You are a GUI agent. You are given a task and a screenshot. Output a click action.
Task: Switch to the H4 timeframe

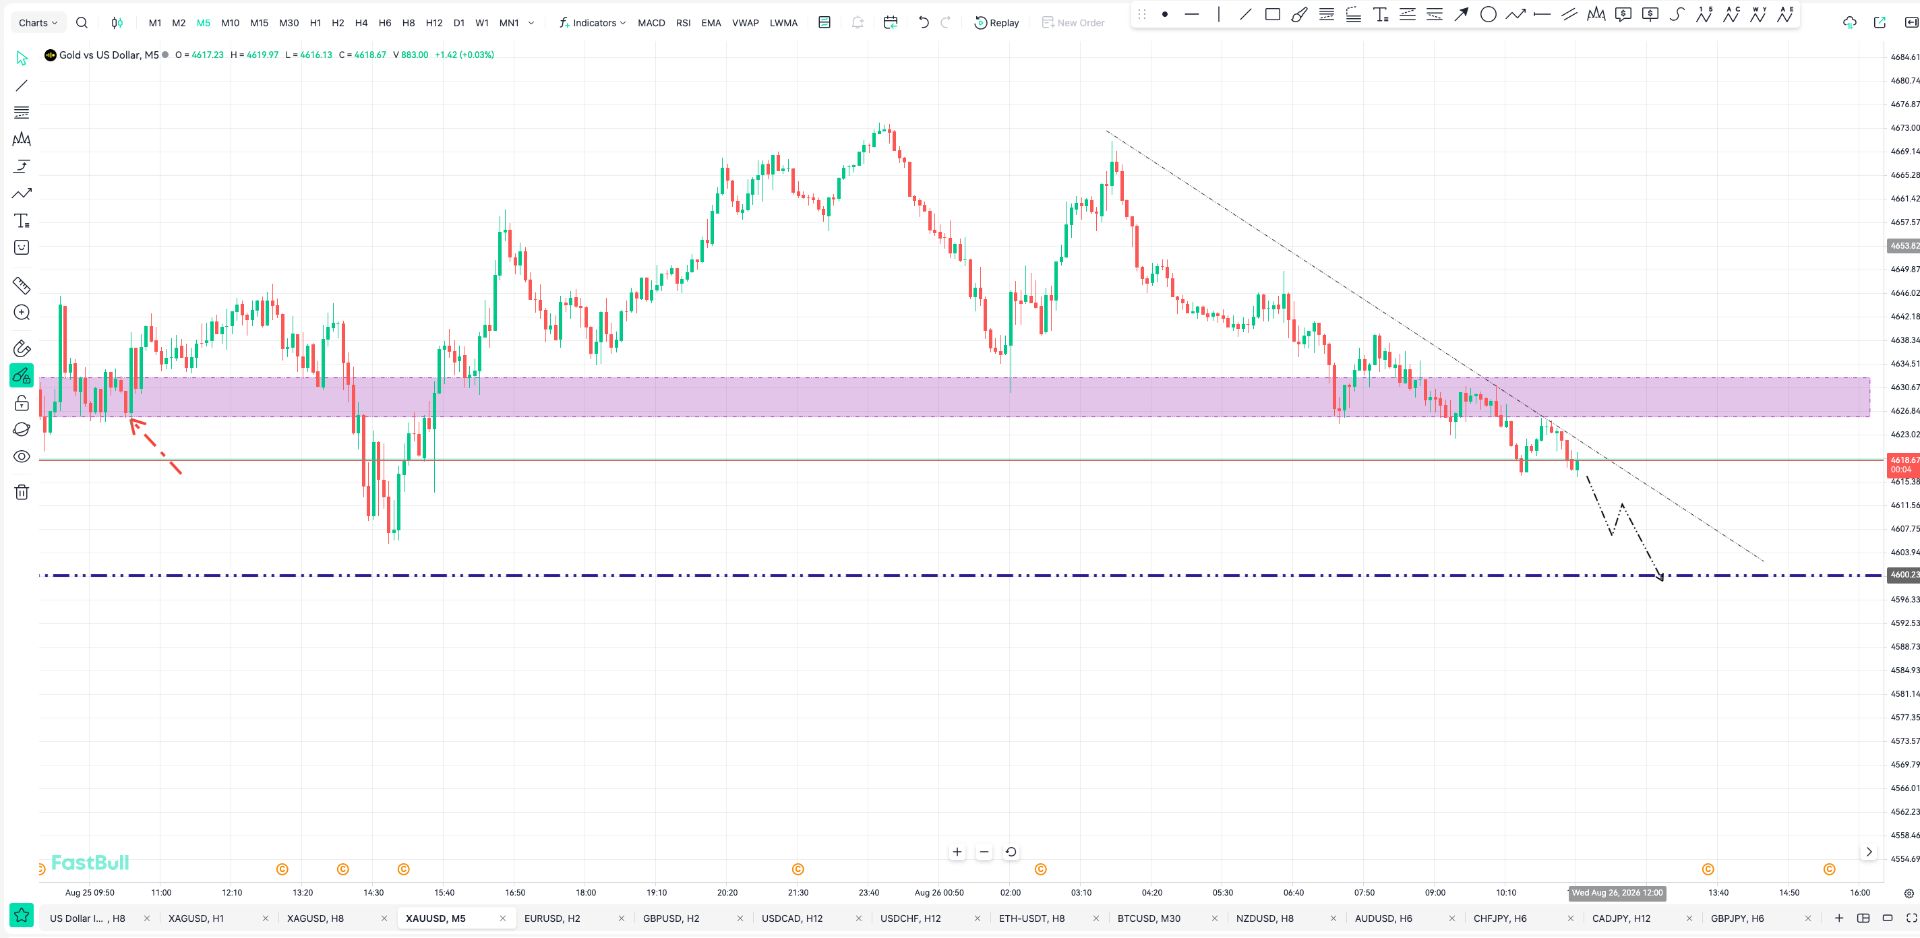361,23
